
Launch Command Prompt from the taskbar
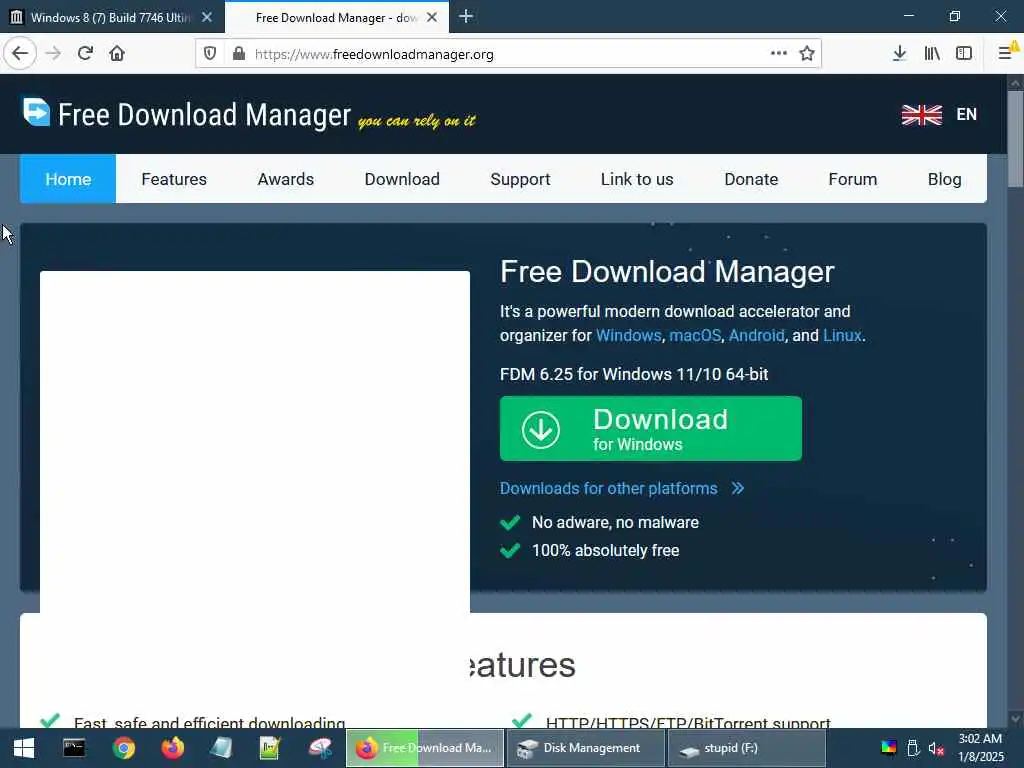[74, 748]
